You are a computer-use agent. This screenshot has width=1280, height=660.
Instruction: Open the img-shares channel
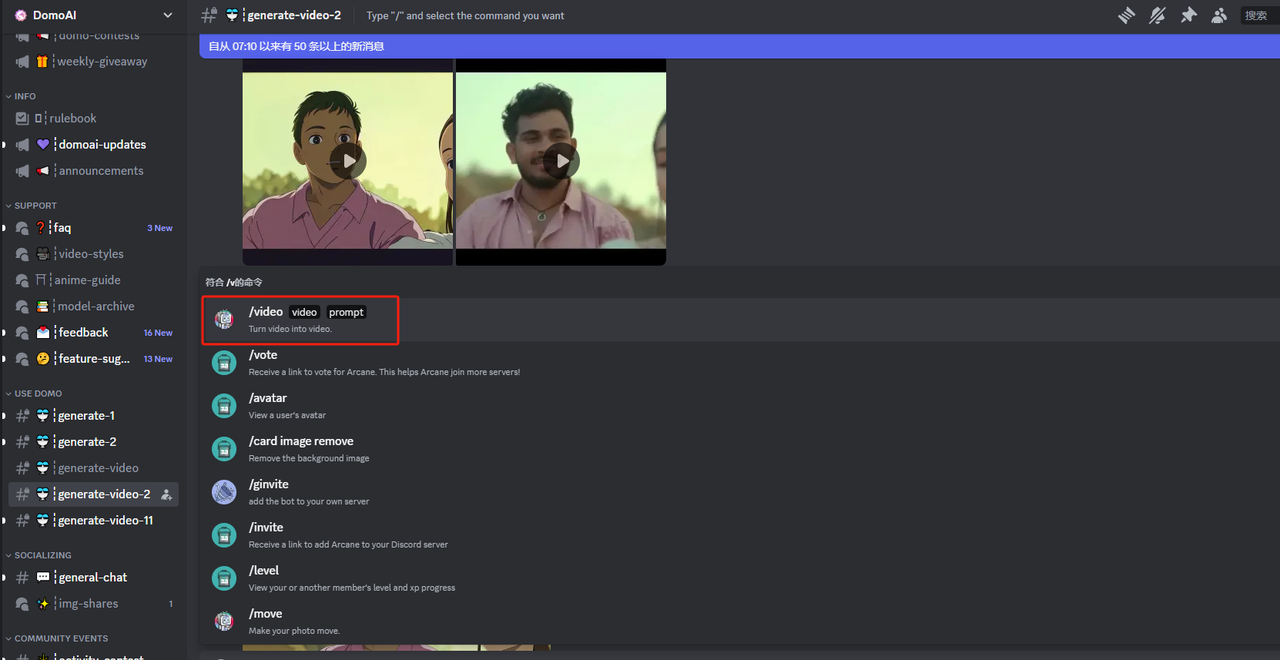[93, 603]
